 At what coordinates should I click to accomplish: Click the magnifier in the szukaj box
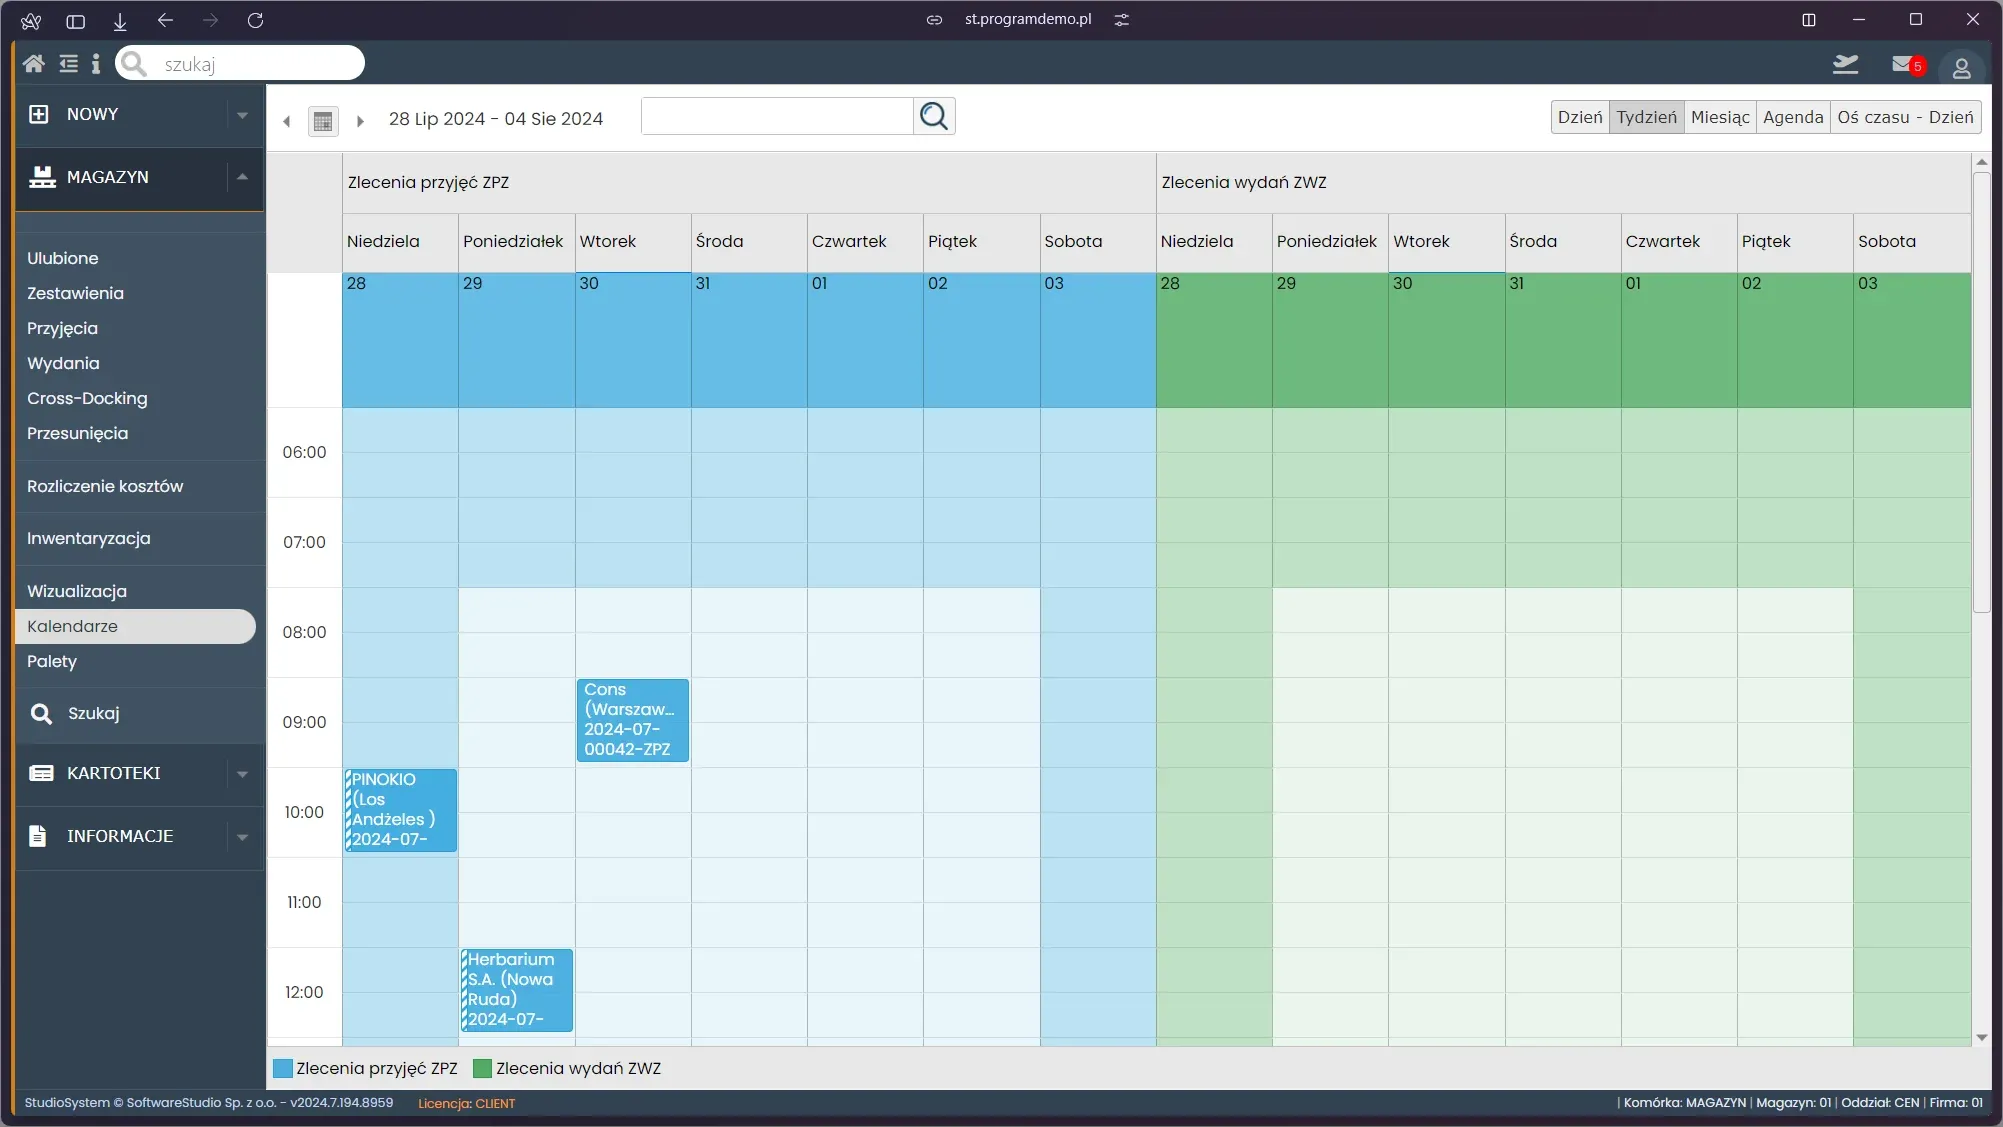pos(134,64)
